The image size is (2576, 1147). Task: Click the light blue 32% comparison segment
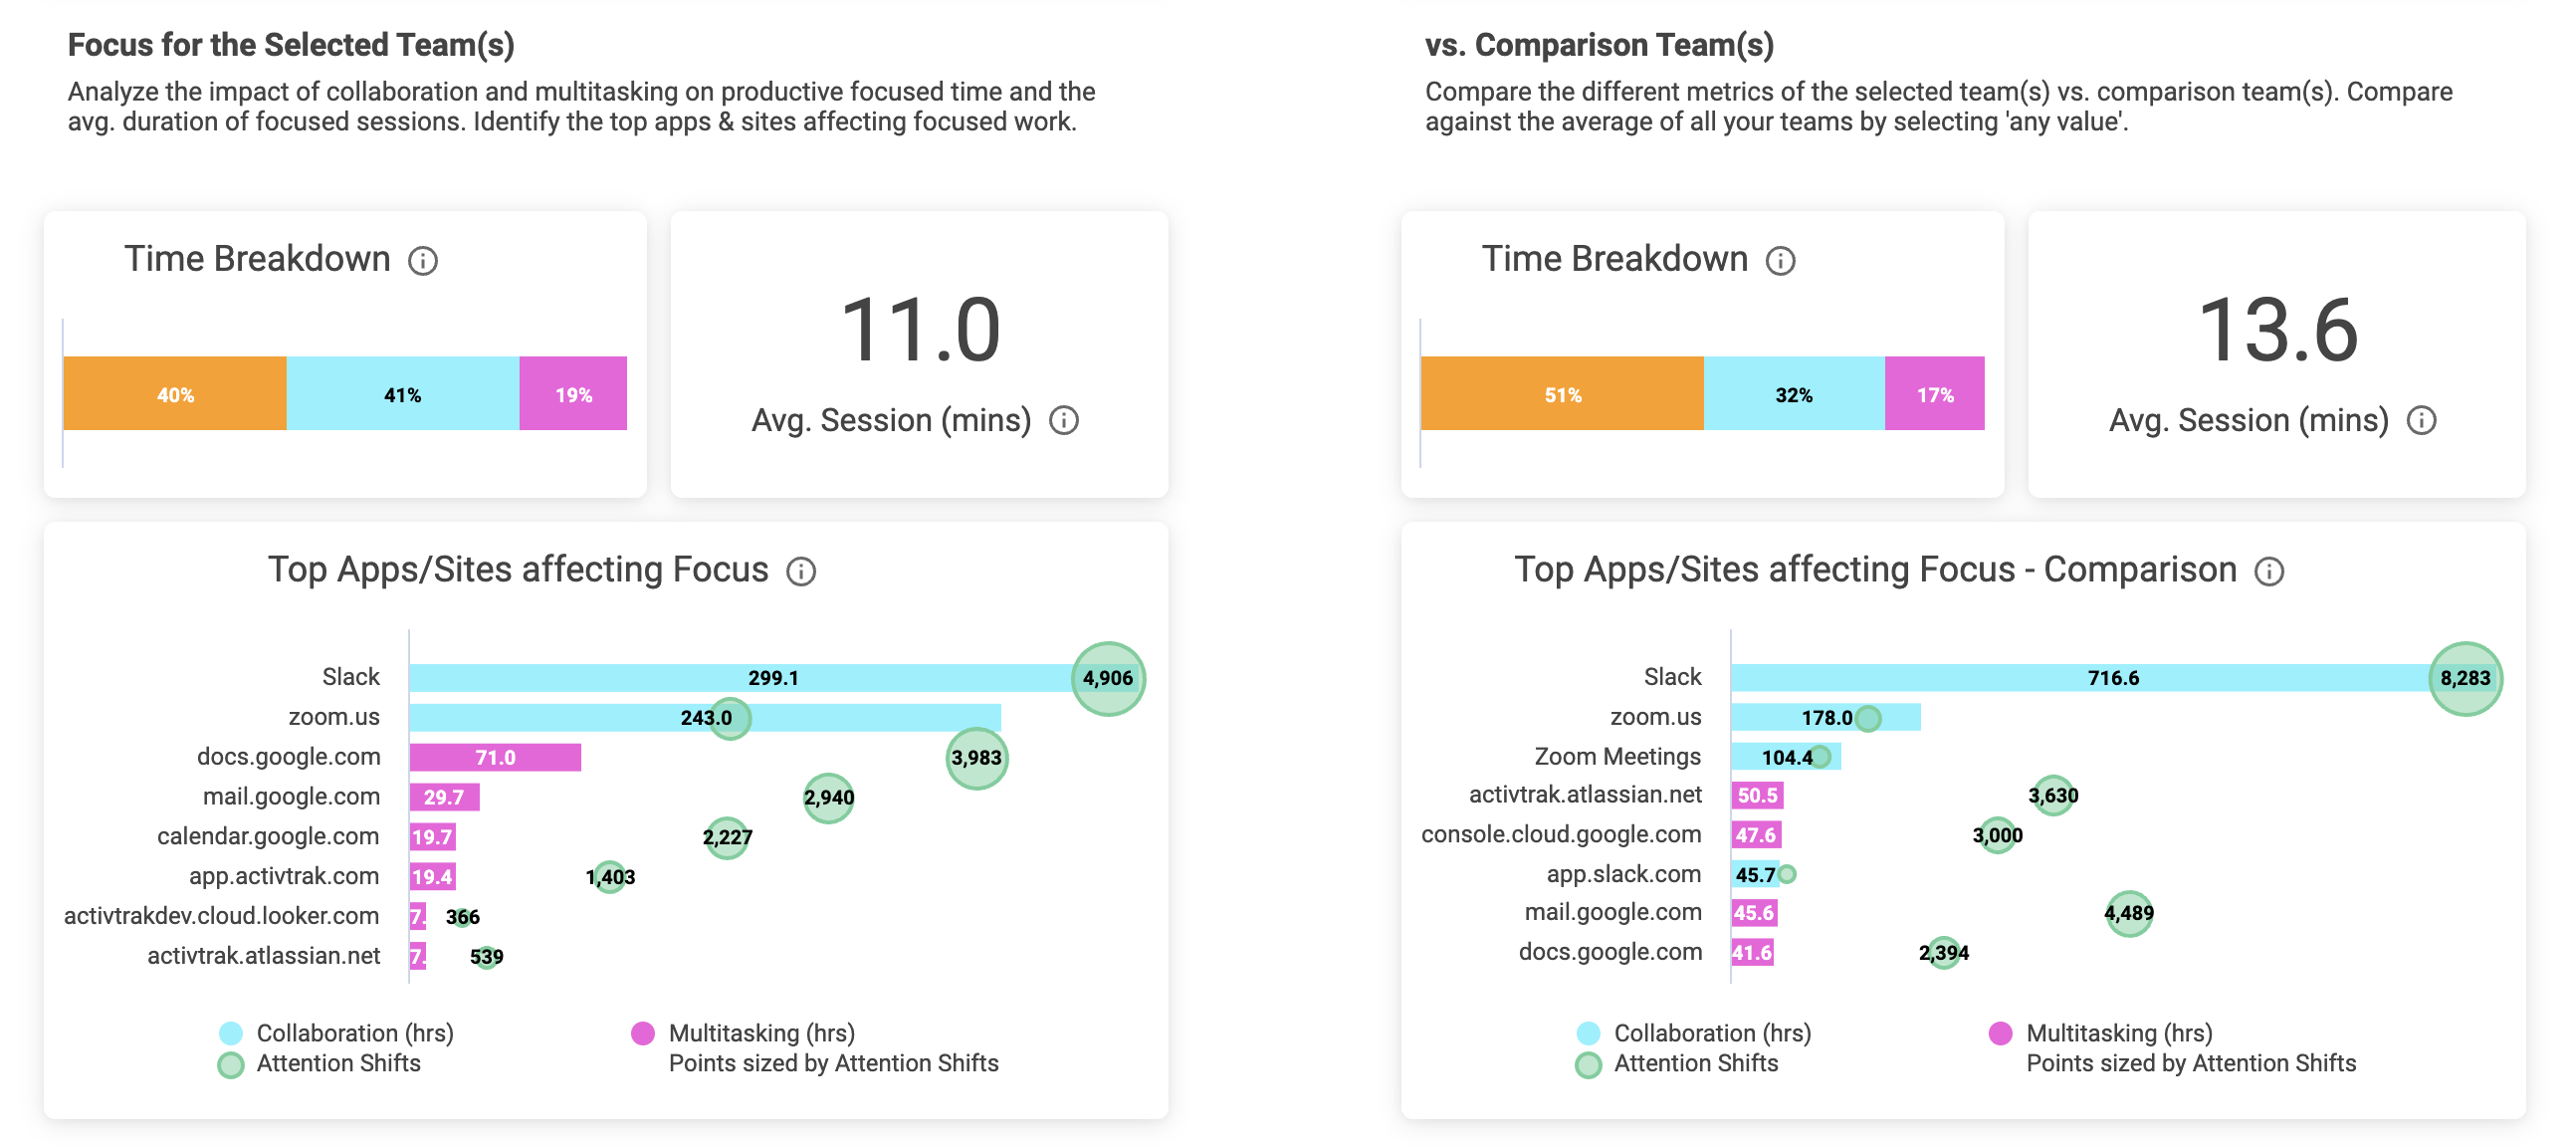[x=1793, y=394]
